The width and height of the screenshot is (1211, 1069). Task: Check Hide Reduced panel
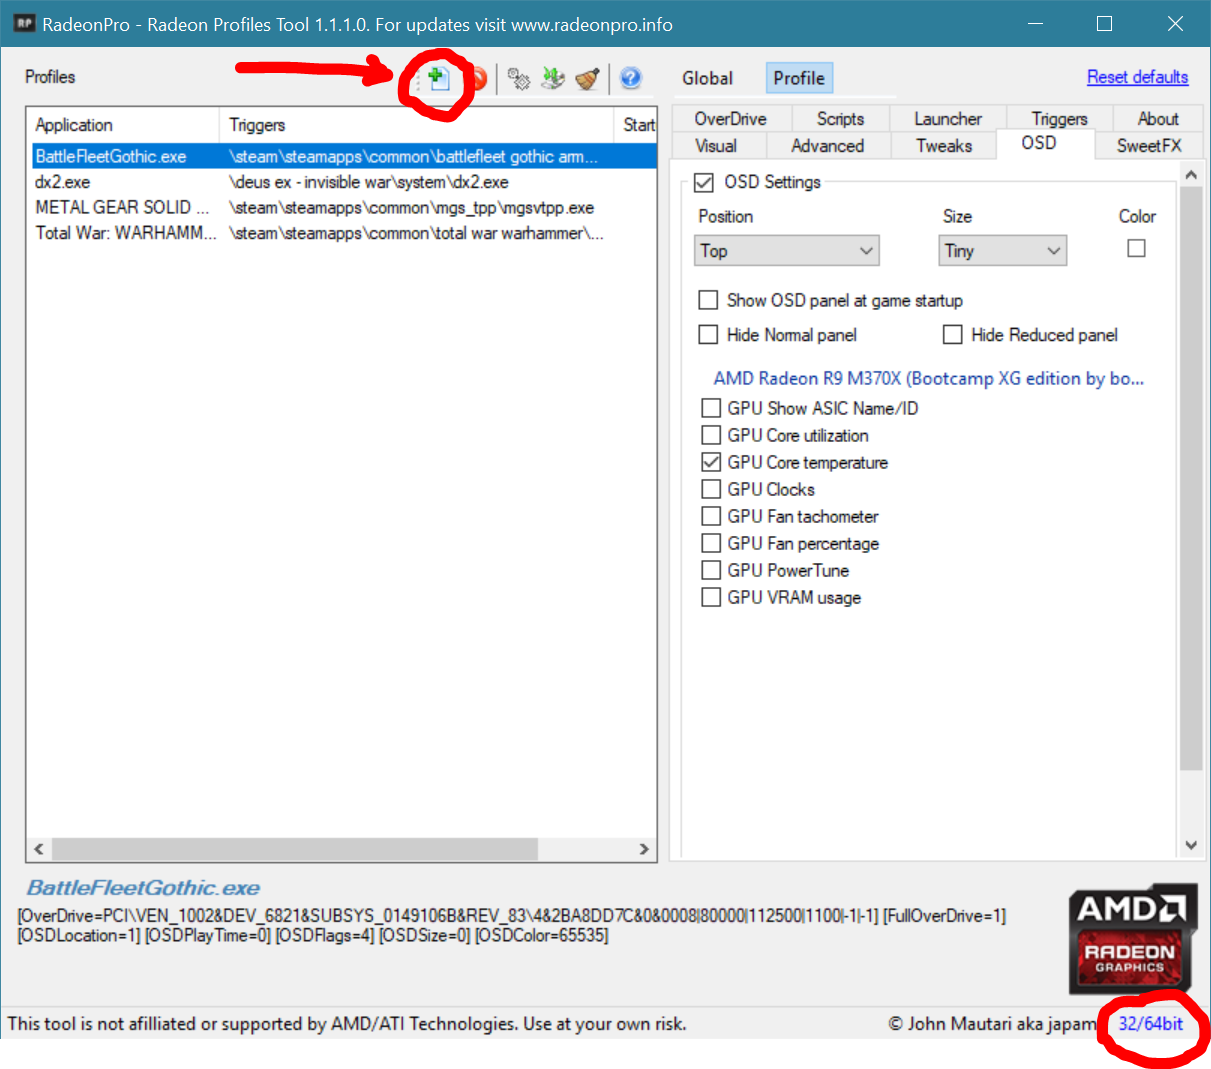[953, 335]
